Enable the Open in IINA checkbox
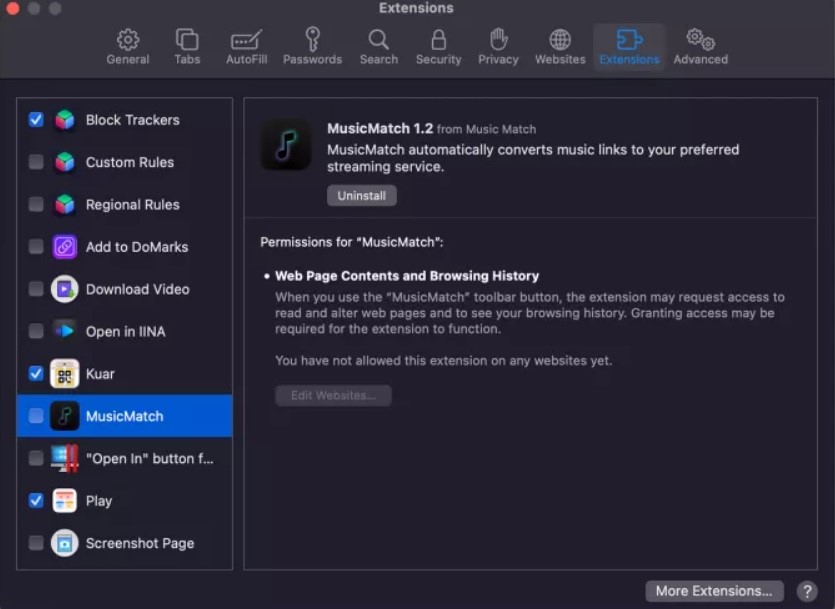Viewport: 835px width, 609px height. click(36, 331)
